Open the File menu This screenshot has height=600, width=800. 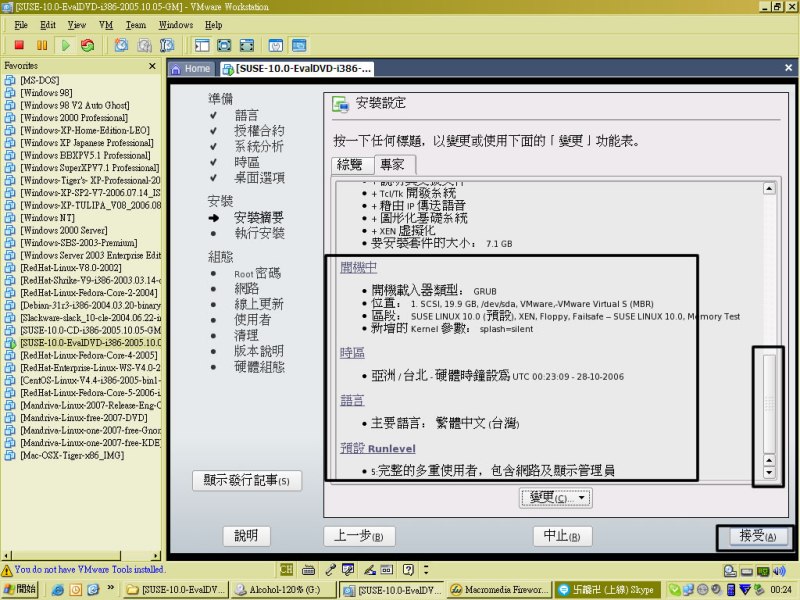21,25
